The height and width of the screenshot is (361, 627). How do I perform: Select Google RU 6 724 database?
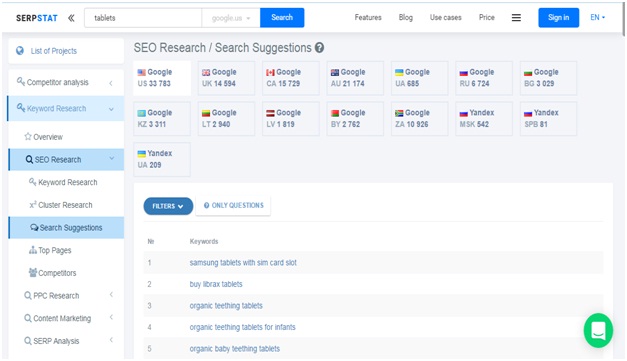click(x=484, y=78)
